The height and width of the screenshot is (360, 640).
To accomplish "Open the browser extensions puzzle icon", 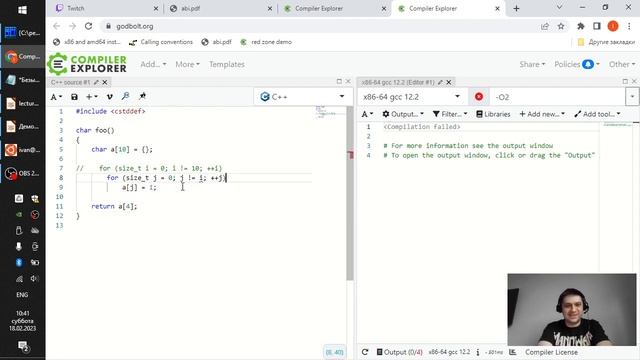I will (x=580, y=26).
